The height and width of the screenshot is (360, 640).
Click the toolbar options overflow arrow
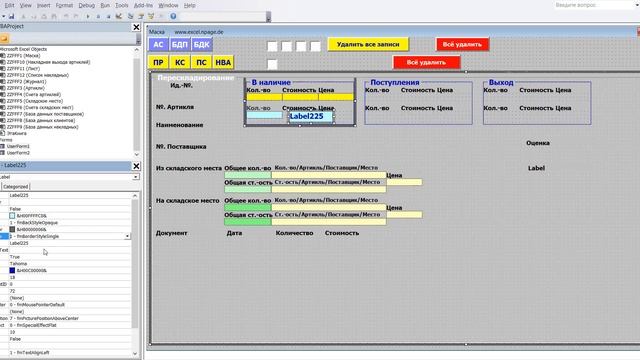click(268, 17)
